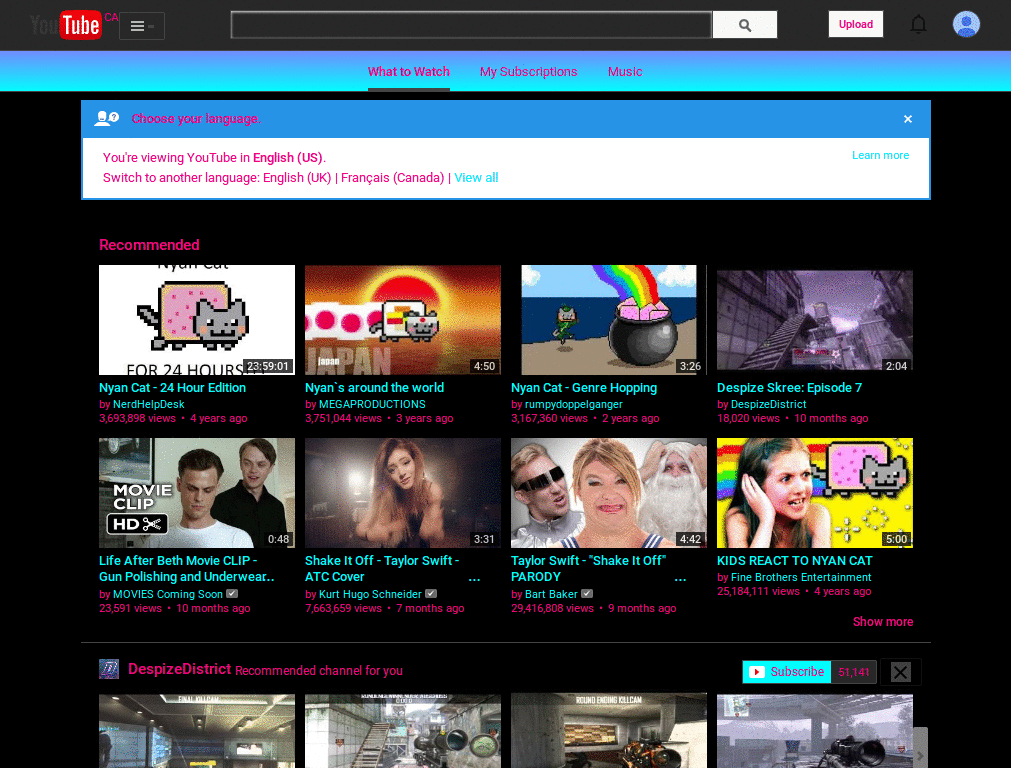The height and width of the screenshot is (768, 1024).
Task: Open Nyan Cat 24 Hour Edition thumbnail
Action: [x=197, y=320]
